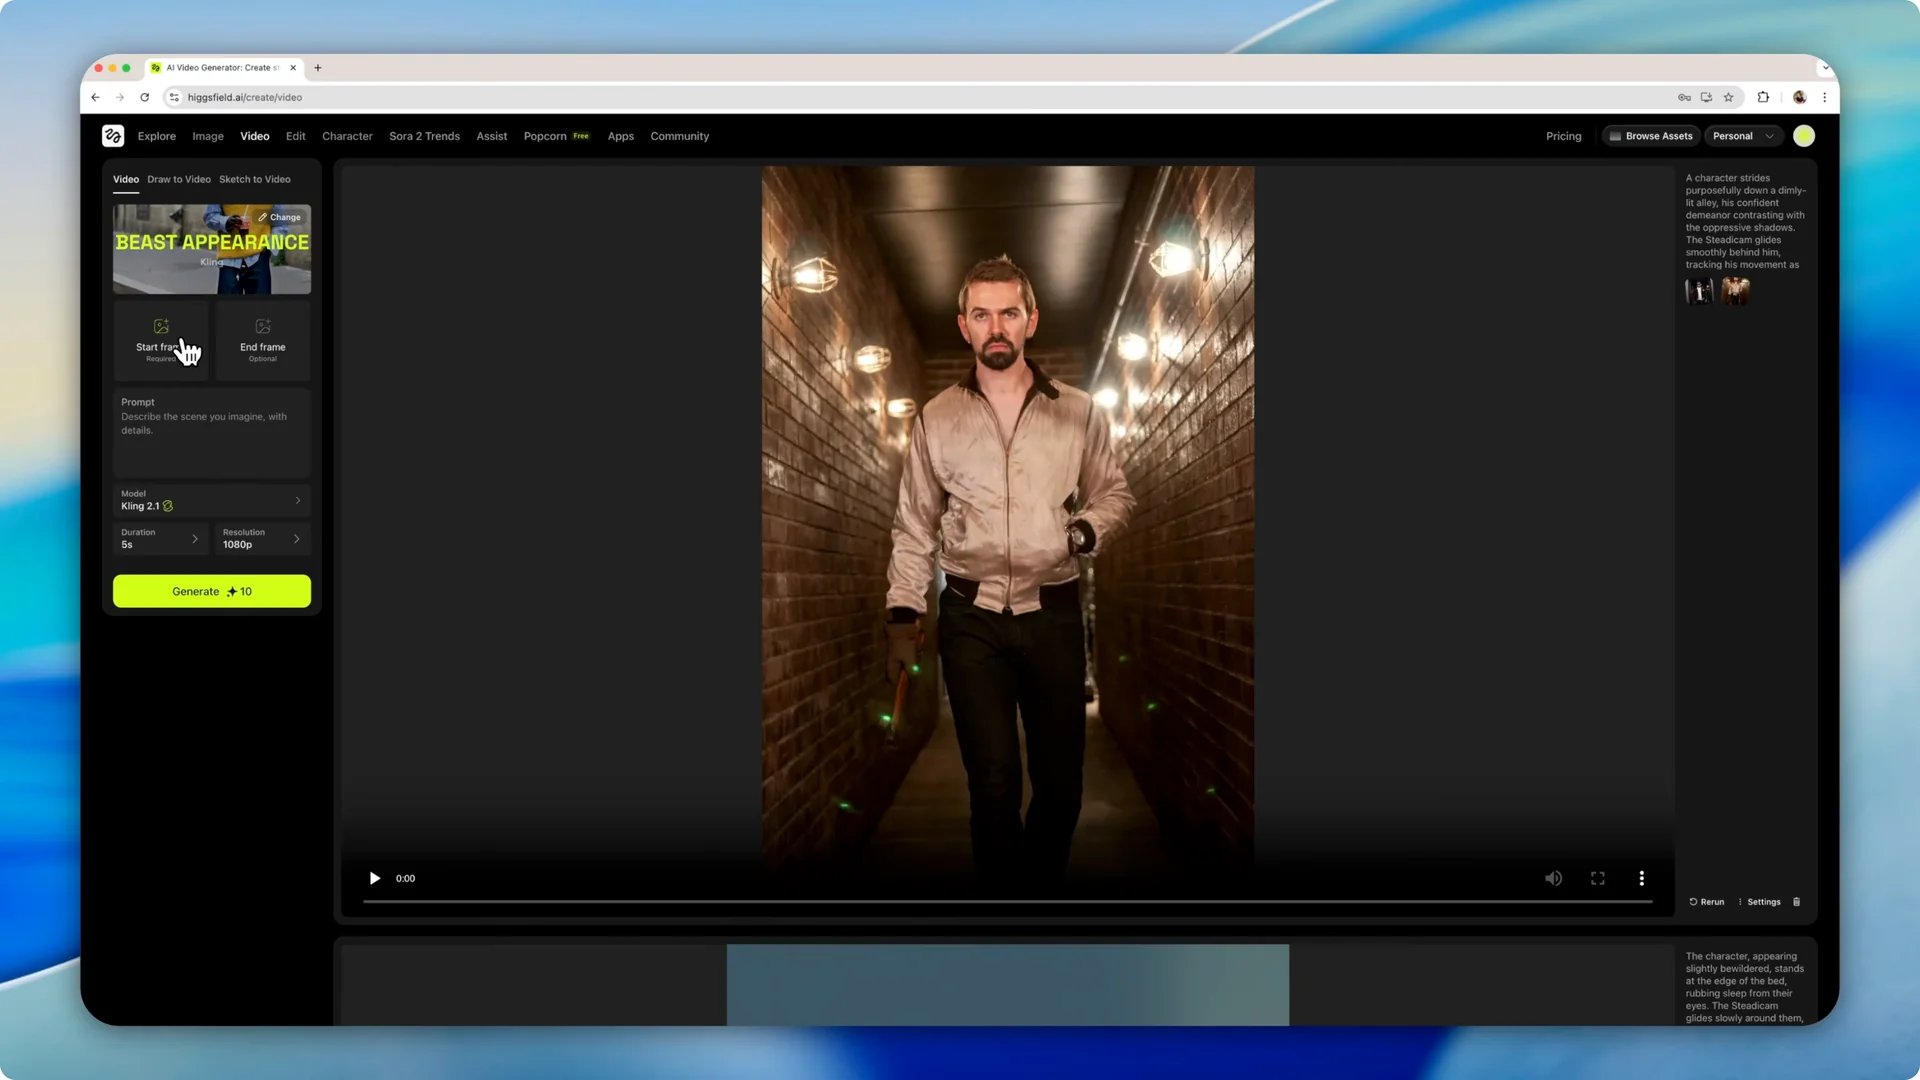Mute the video player audio
This screenshot has height=1080, width=1920.
point(1554,878)
